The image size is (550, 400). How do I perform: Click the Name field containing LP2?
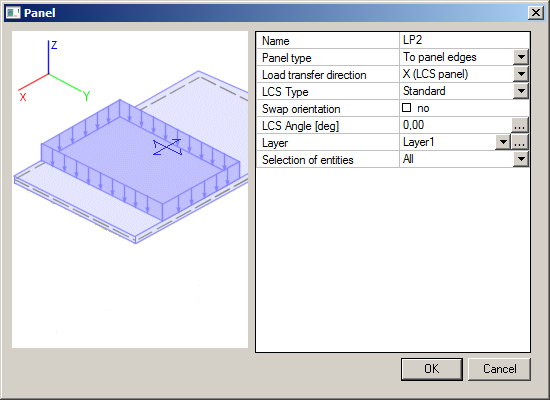(464, 40)
